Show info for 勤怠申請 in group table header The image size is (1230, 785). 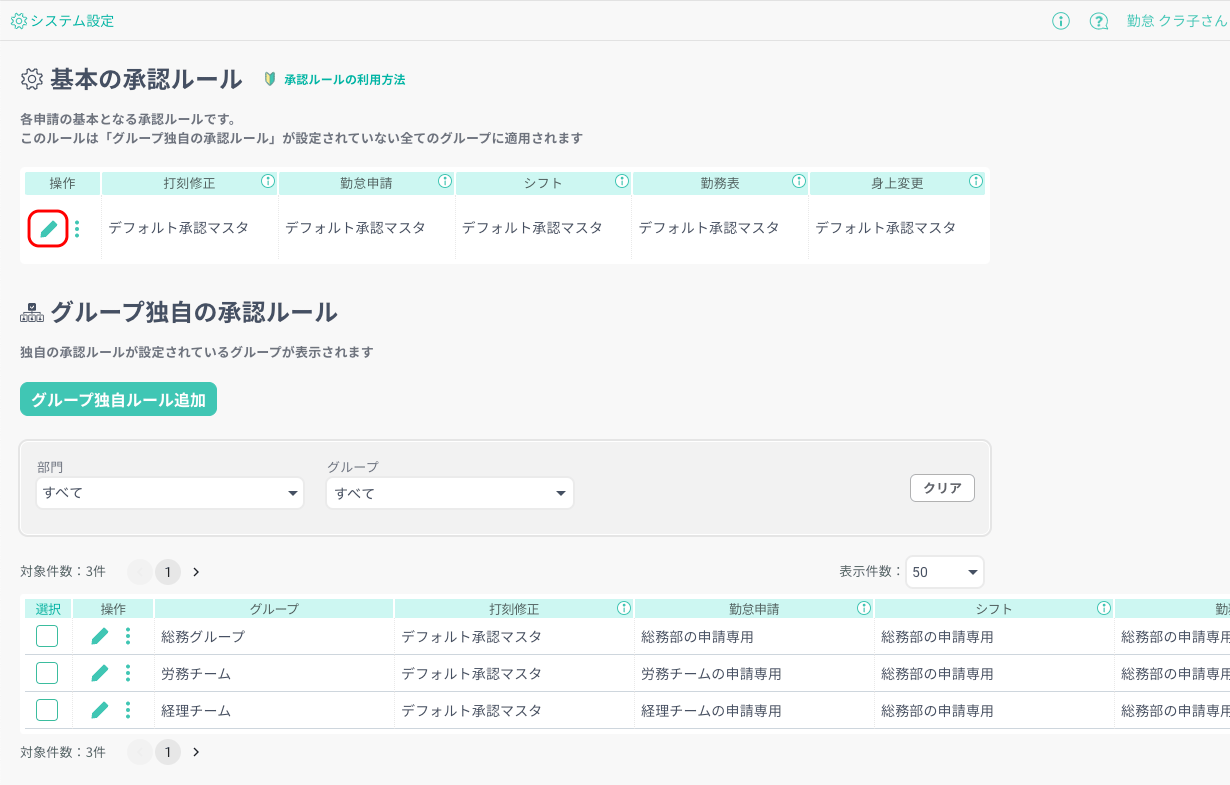pyautogui.click(x=864, y=608)
